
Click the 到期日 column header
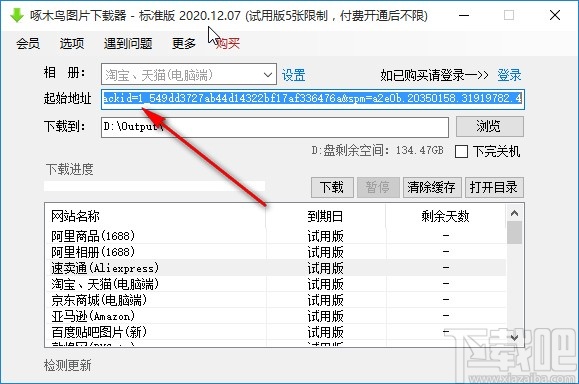[325, 216]
